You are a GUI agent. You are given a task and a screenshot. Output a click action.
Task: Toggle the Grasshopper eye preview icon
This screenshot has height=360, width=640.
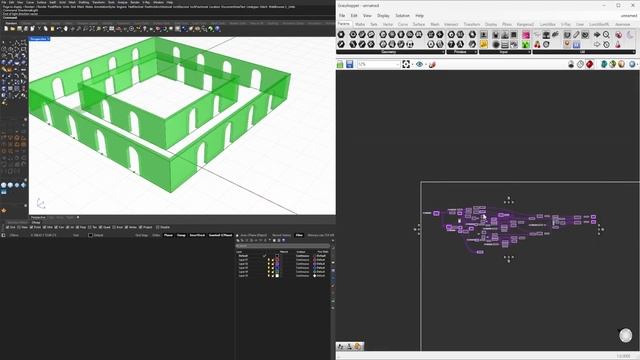click(419, 64)
